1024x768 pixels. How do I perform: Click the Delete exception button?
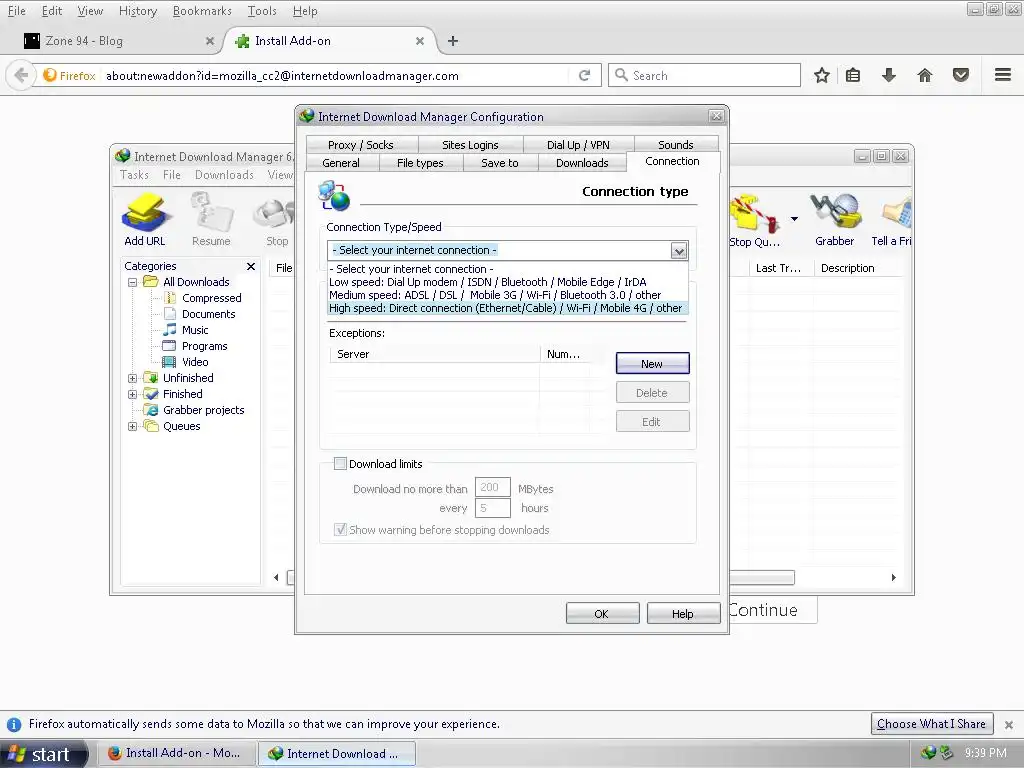[x=652, y=392]
